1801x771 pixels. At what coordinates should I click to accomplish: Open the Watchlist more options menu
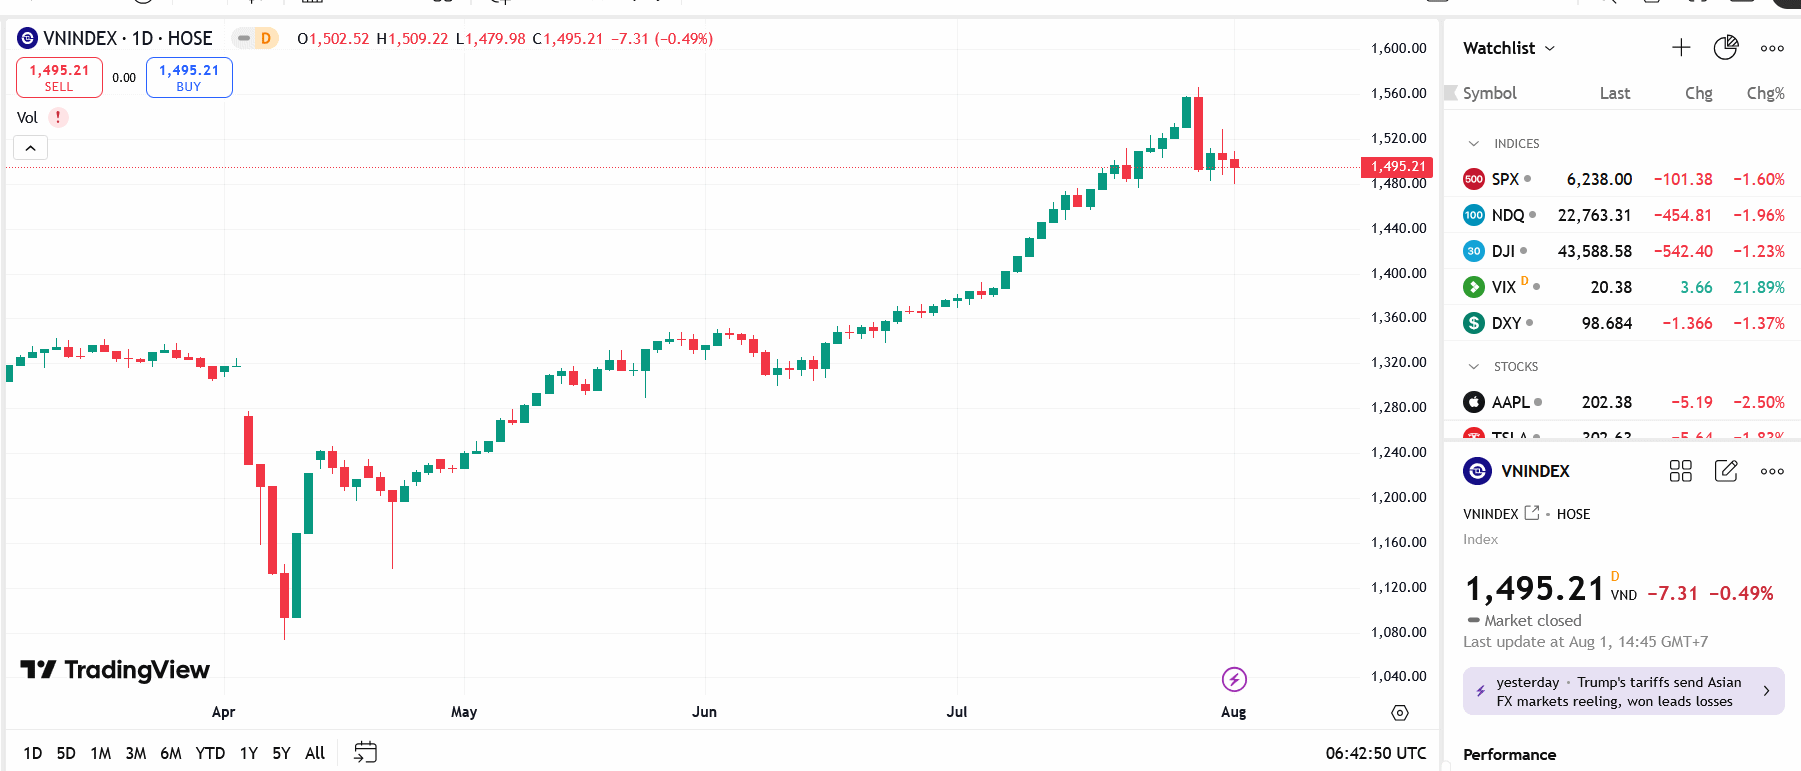click(x=1772, y=48)
